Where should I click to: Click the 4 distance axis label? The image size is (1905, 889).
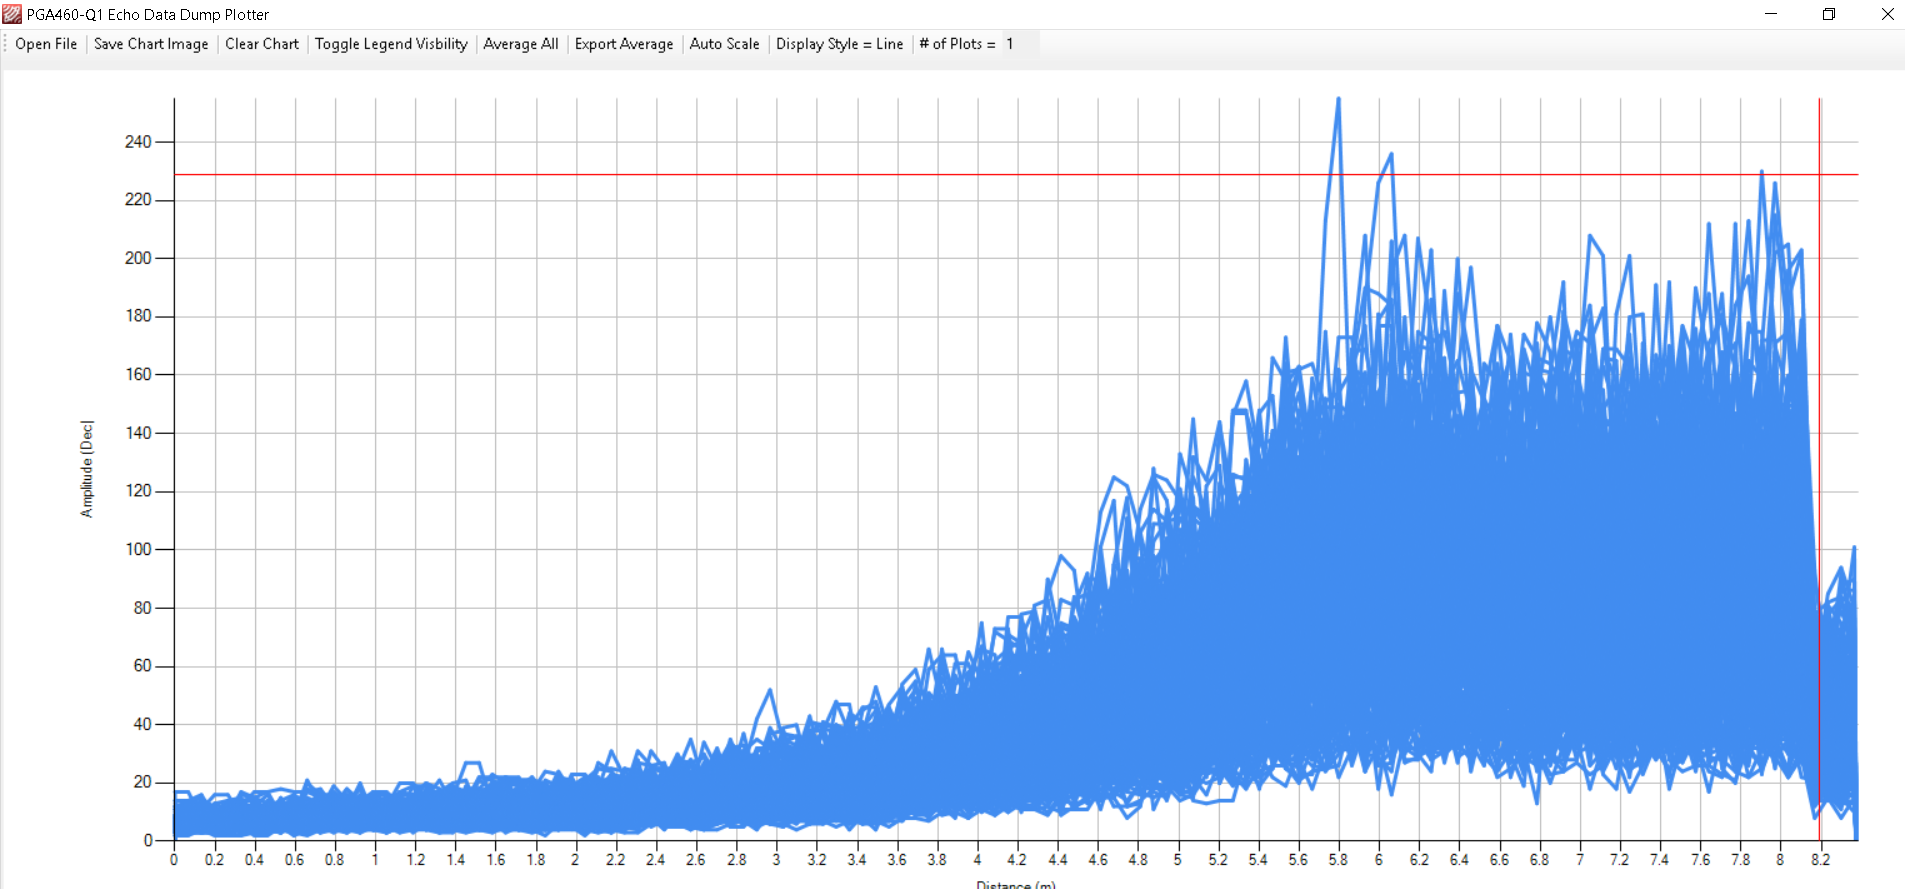click(977, 859)
